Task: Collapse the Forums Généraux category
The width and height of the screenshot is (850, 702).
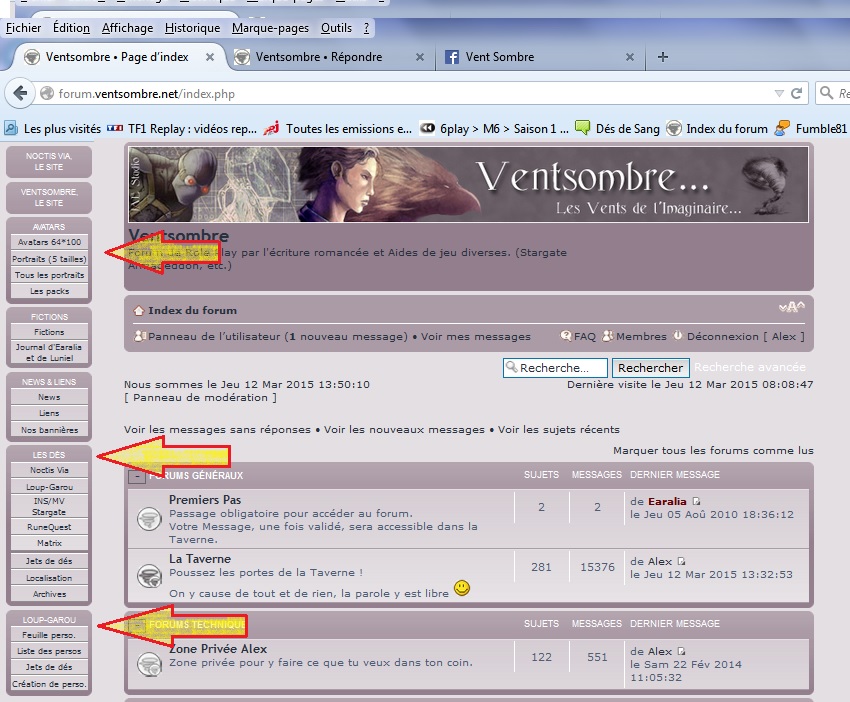Action: coord(137,476)
